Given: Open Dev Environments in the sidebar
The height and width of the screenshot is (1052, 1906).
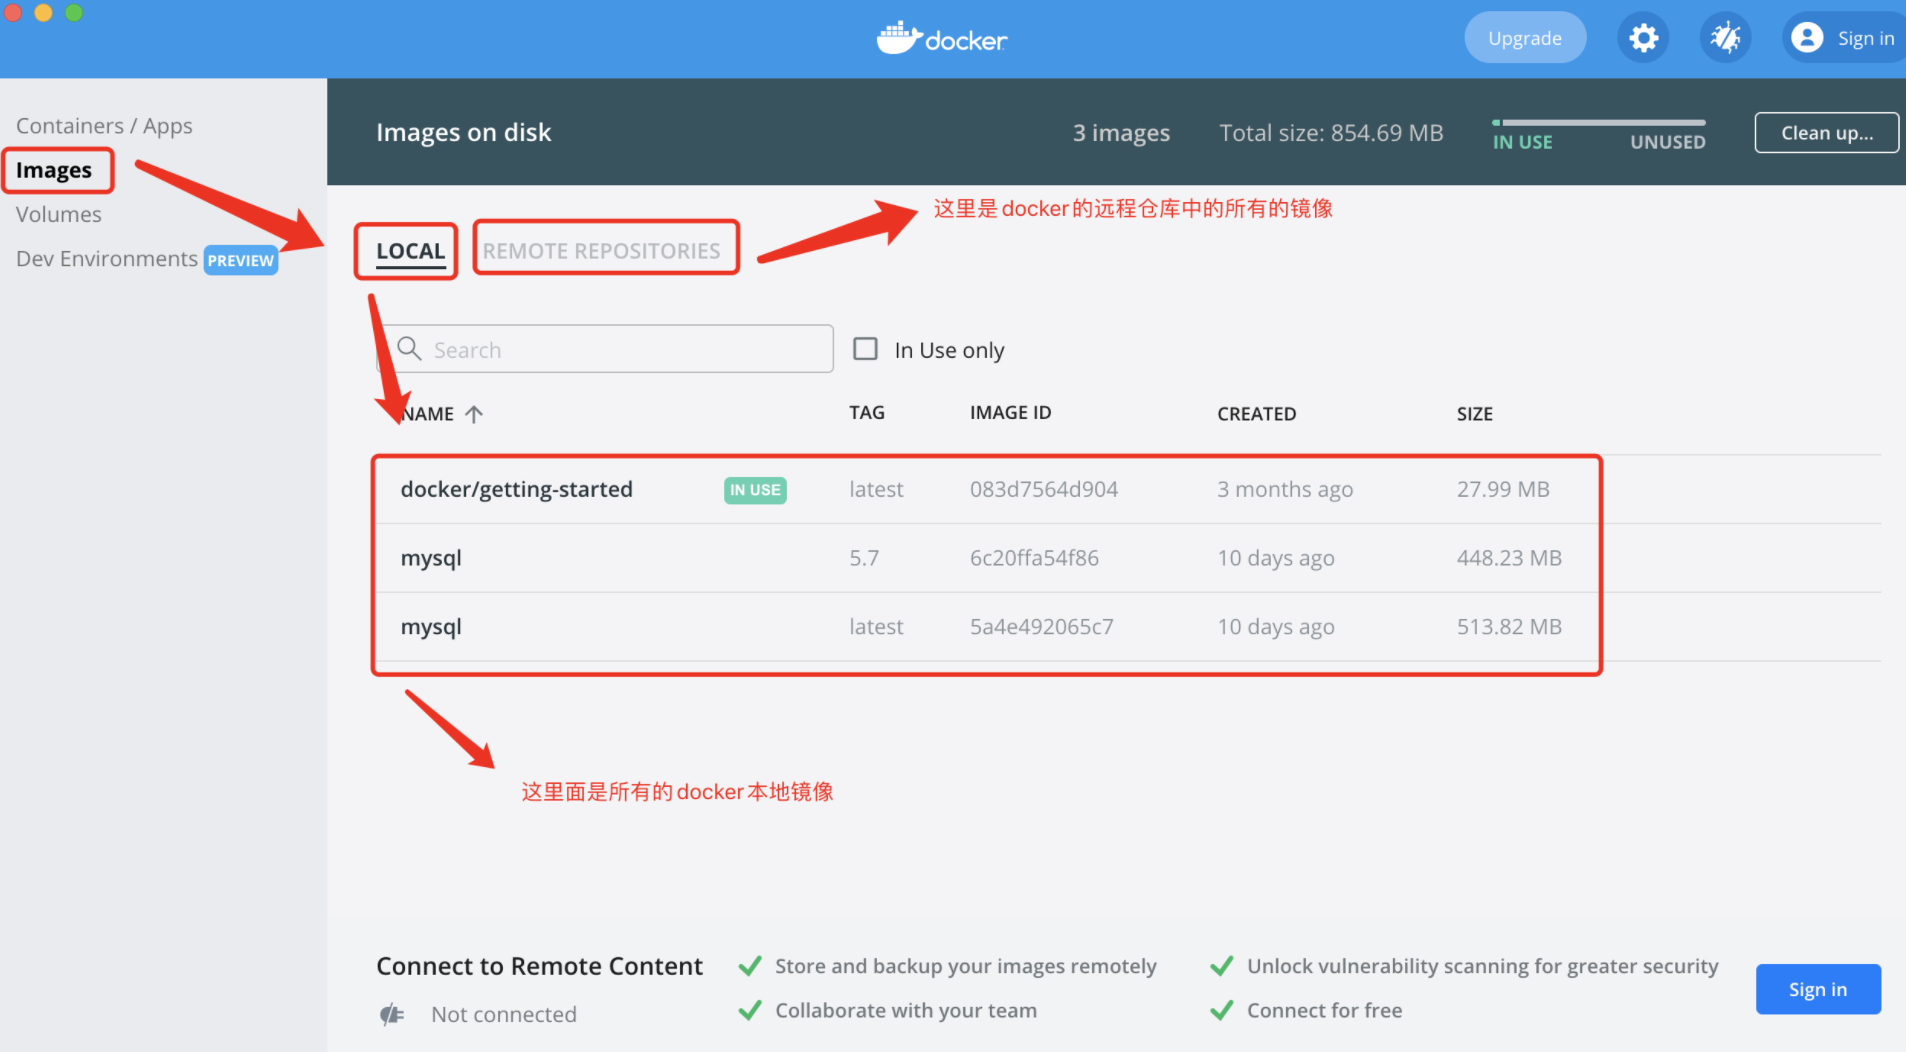Looking at the screenshot, I should click(107, 259).
